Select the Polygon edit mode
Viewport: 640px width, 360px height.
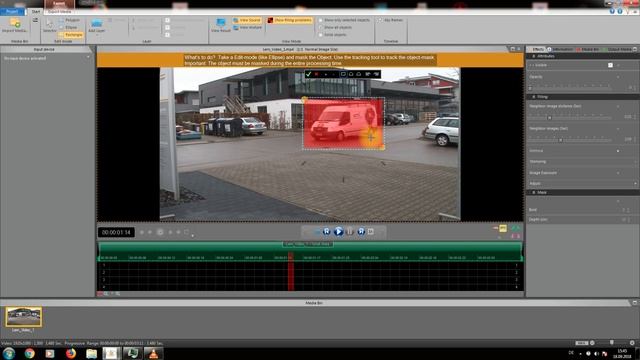(x=70, y=20)
